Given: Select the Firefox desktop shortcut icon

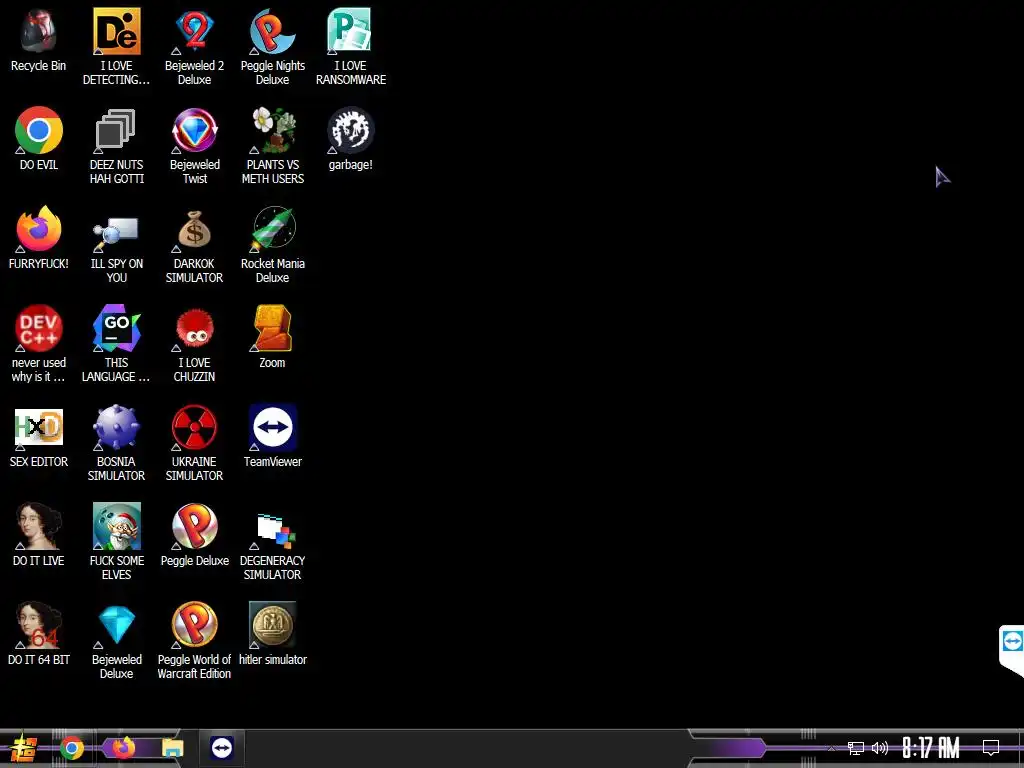Looking at the screenshot, I should (x=39, y=229).
